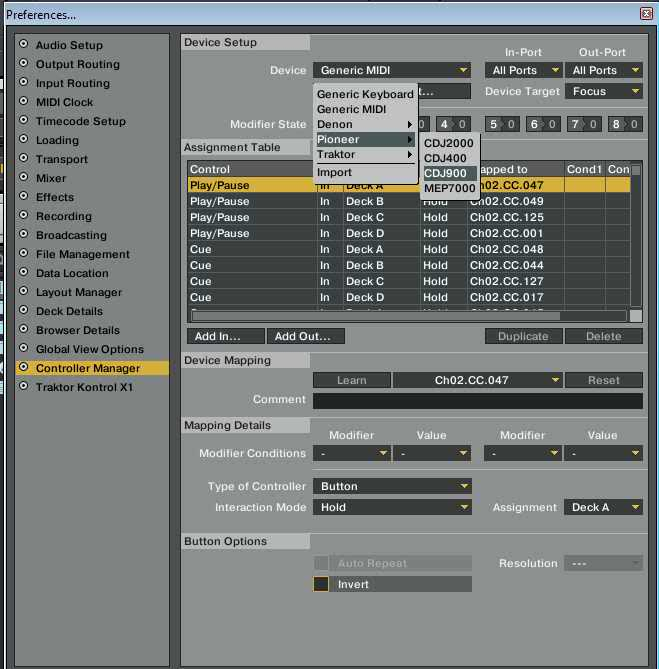The image size is (659, 669).
Task: Open Timecode Setup preferences
Action: (x=80, y=121)
